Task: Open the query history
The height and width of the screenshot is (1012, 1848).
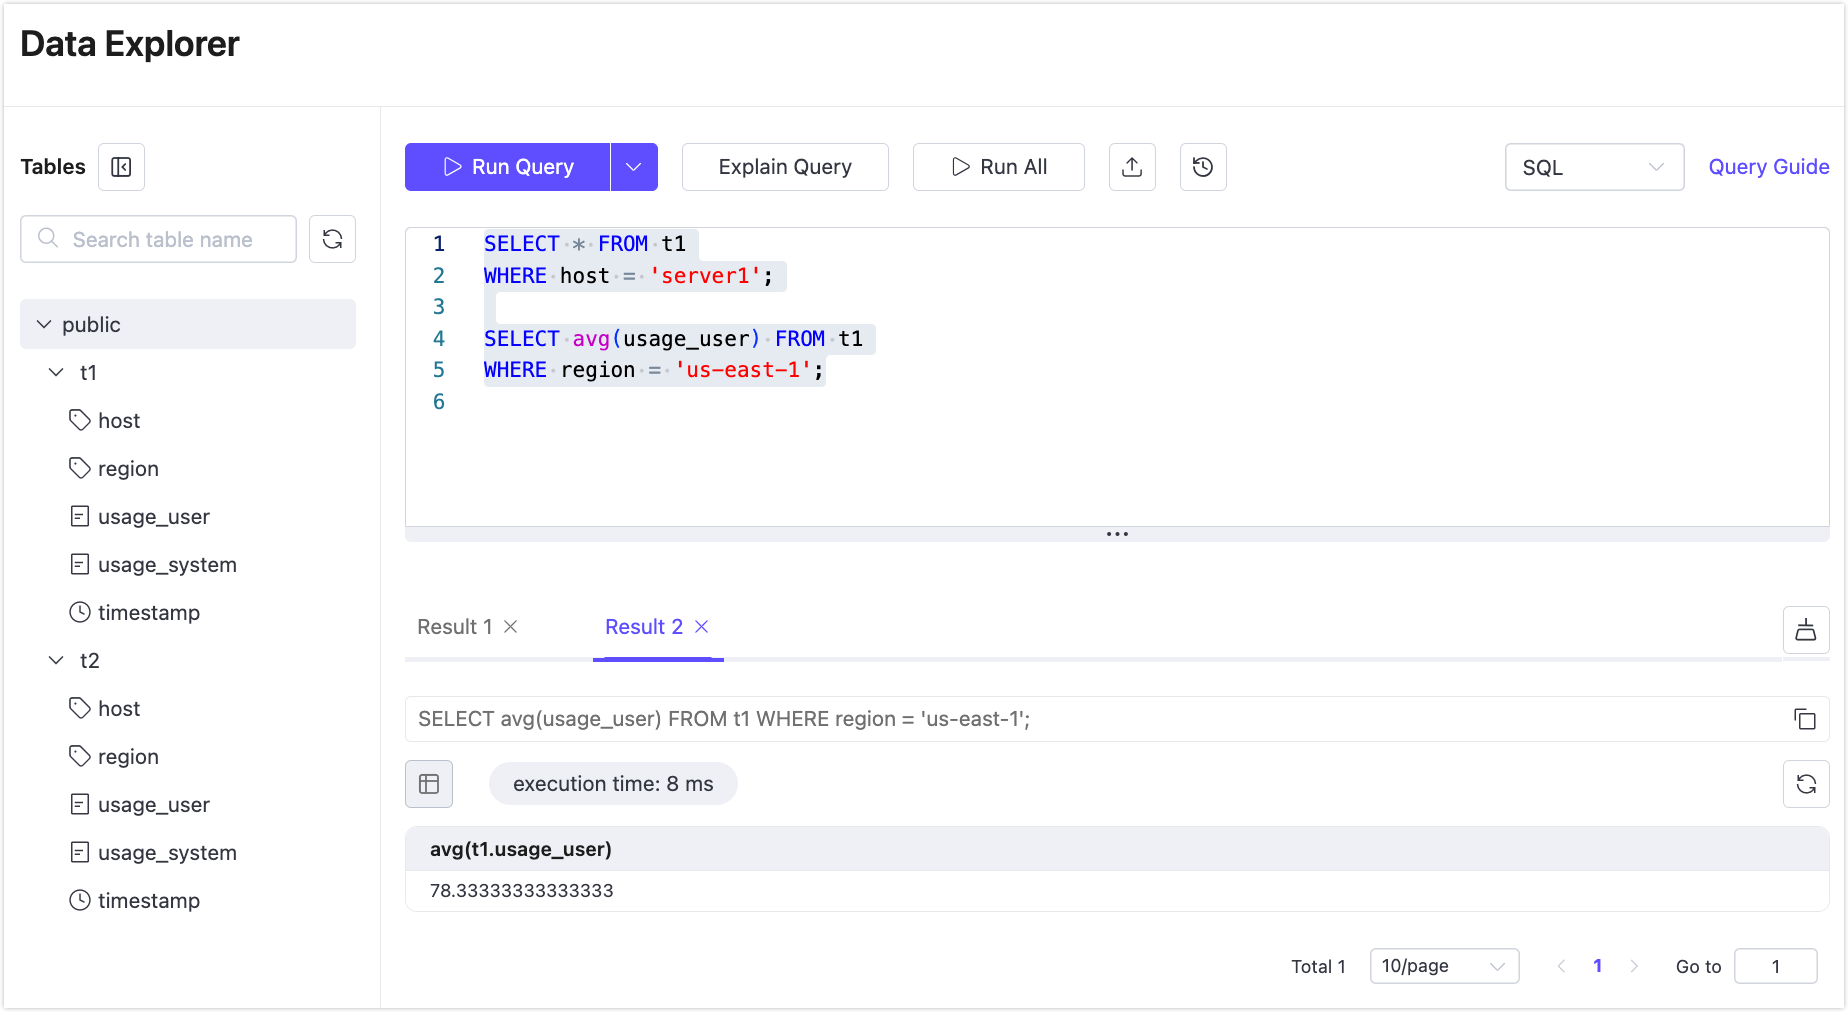Action: [x=1202, y=167]
